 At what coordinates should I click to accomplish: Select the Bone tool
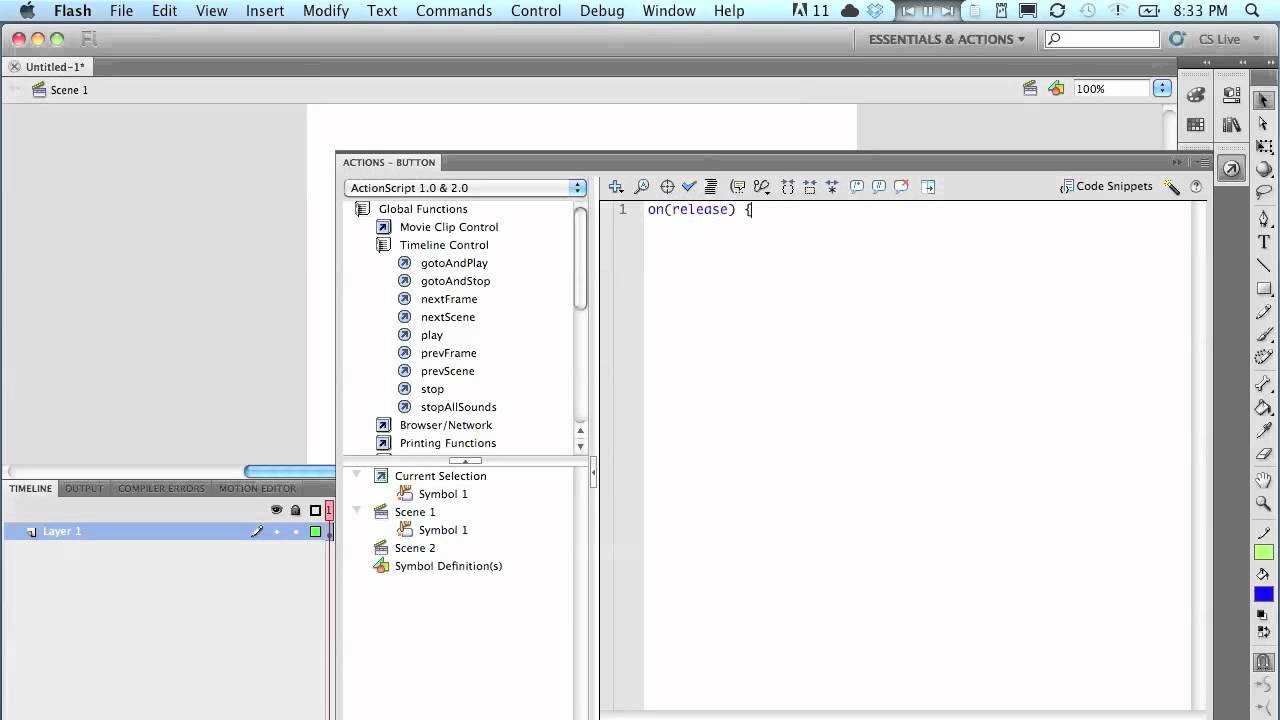coord(1264,384)
